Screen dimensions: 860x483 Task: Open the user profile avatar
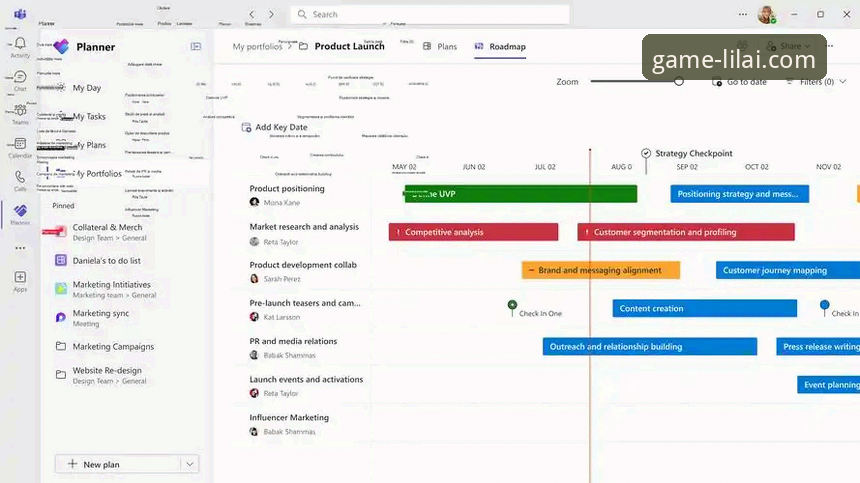point(766,14)
